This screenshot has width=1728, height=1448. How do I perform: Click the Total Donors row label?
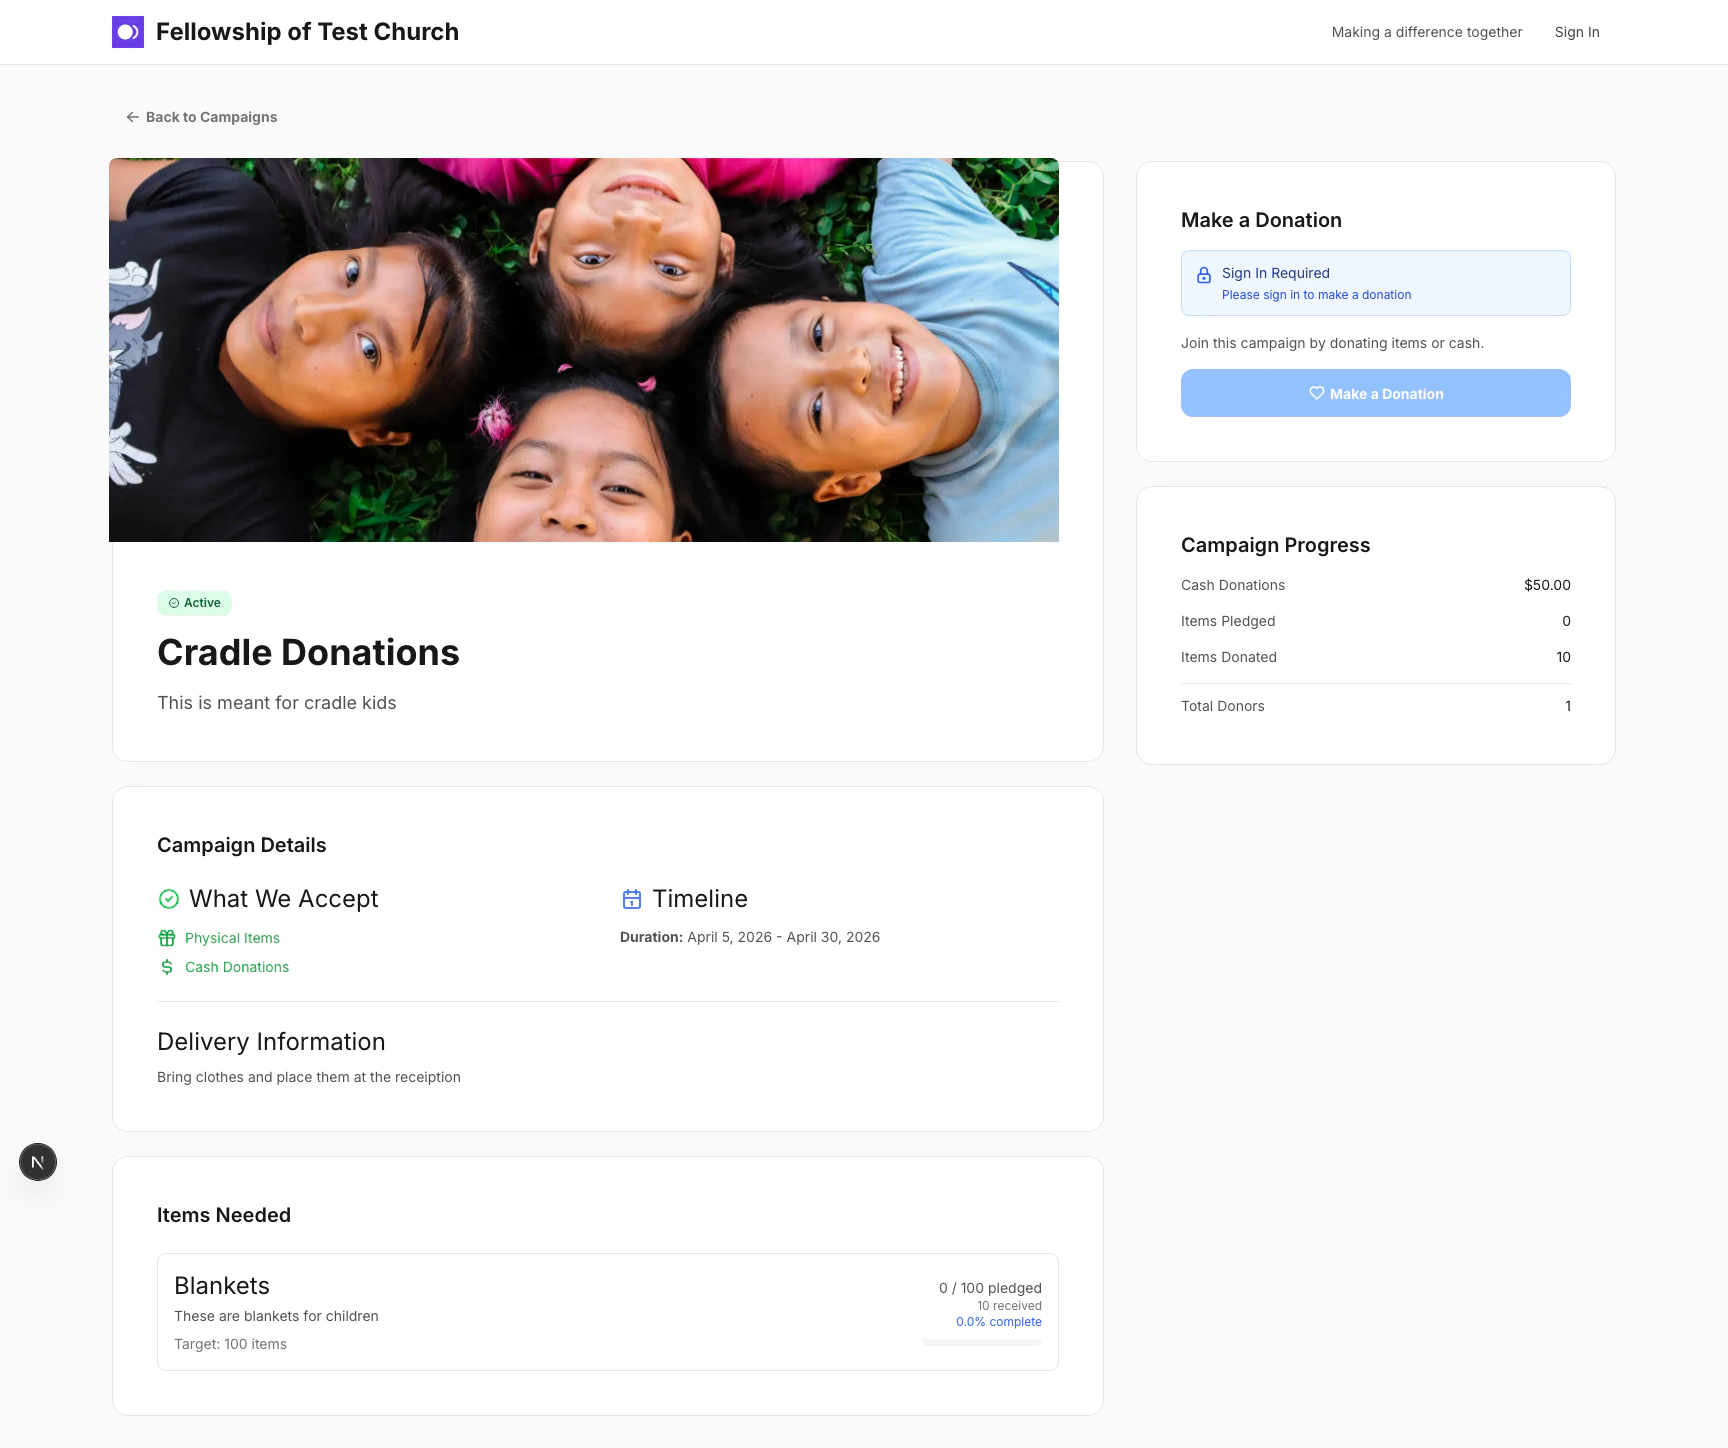coord(1222,706)
